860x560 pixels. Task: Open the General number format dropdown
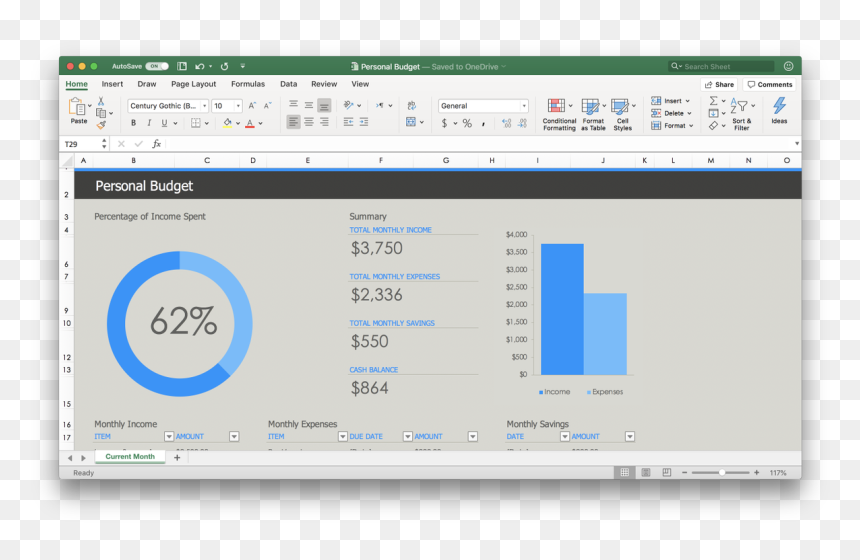[524, 106]
